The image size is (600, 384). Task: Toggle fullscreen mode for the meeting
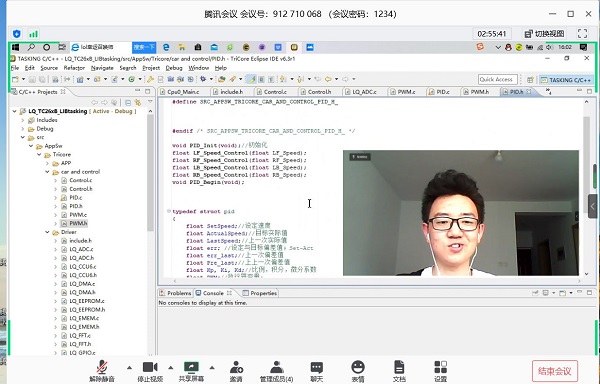click(x=582, y=34)
